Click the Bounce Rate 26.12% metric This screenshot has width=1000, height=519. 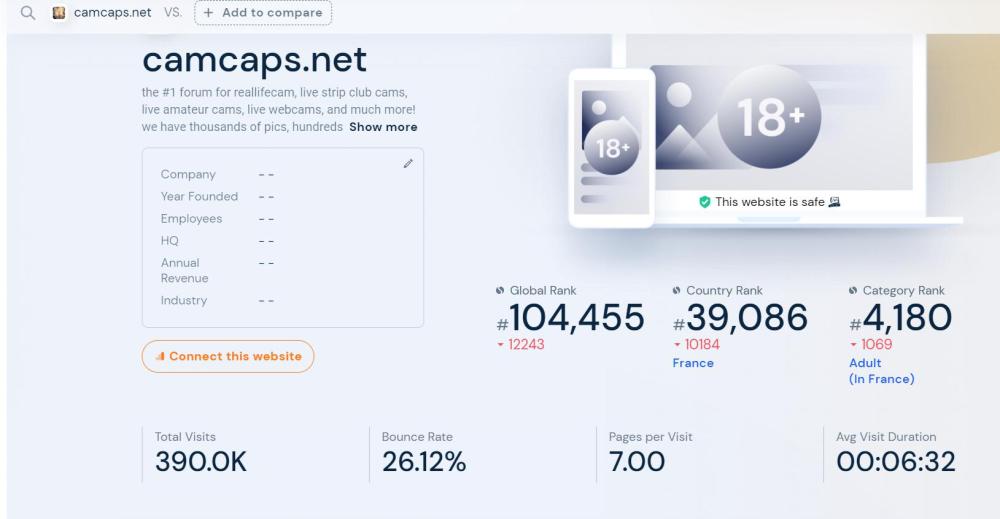(424, 461)
